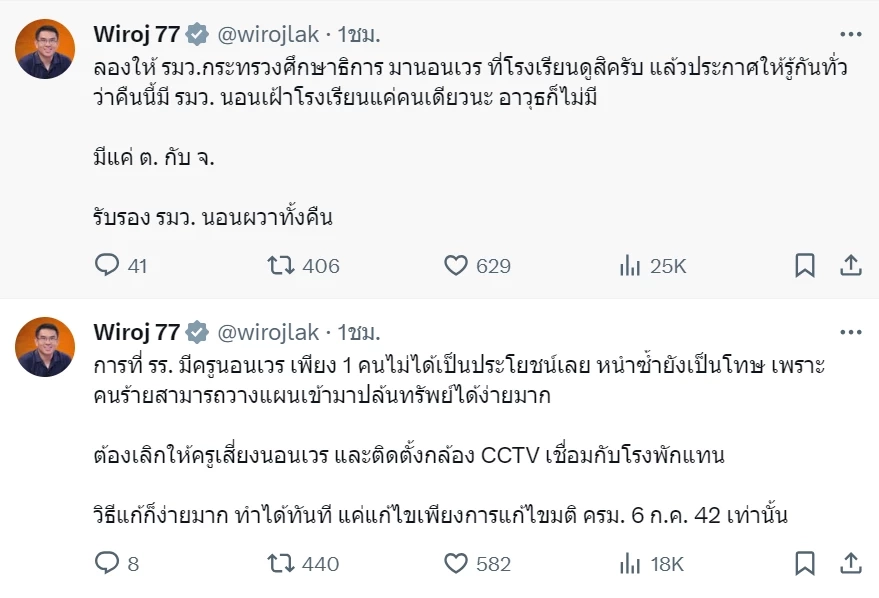This screenshot has width=879, height=598.
Task: Open view analytics showing 25K on first tweet
Action: pos(629,266)
